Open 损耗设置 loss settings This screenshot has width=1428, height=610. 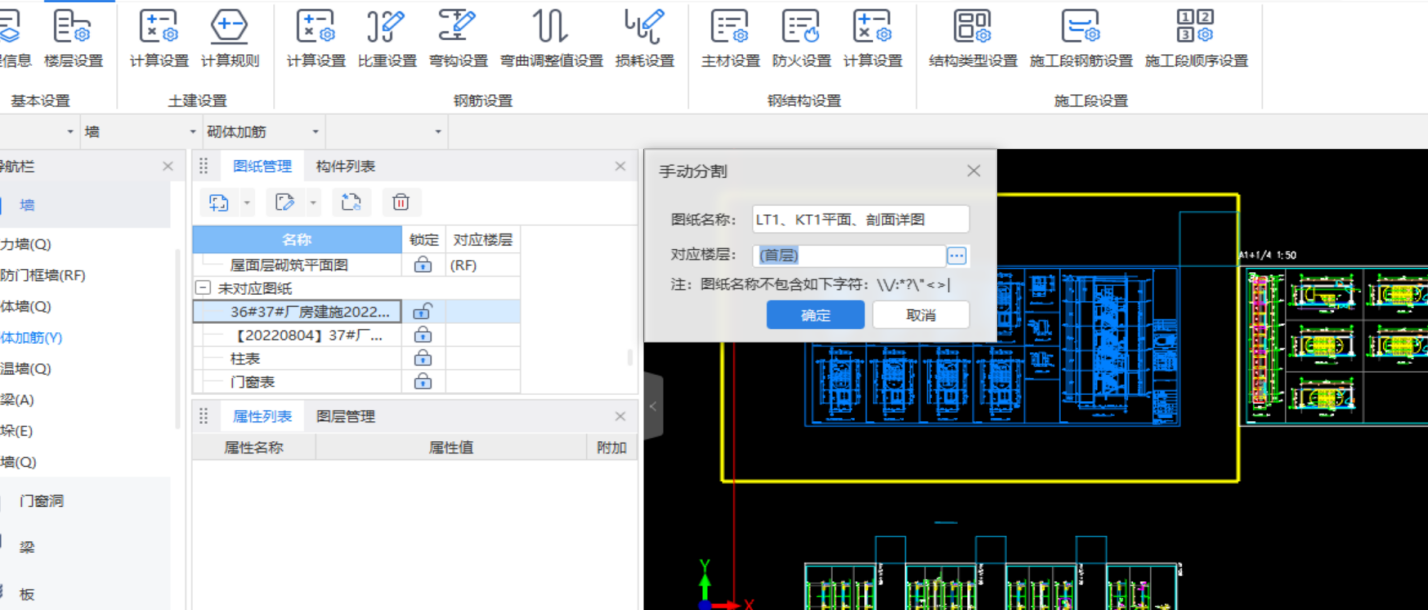(x=645, y=38)
